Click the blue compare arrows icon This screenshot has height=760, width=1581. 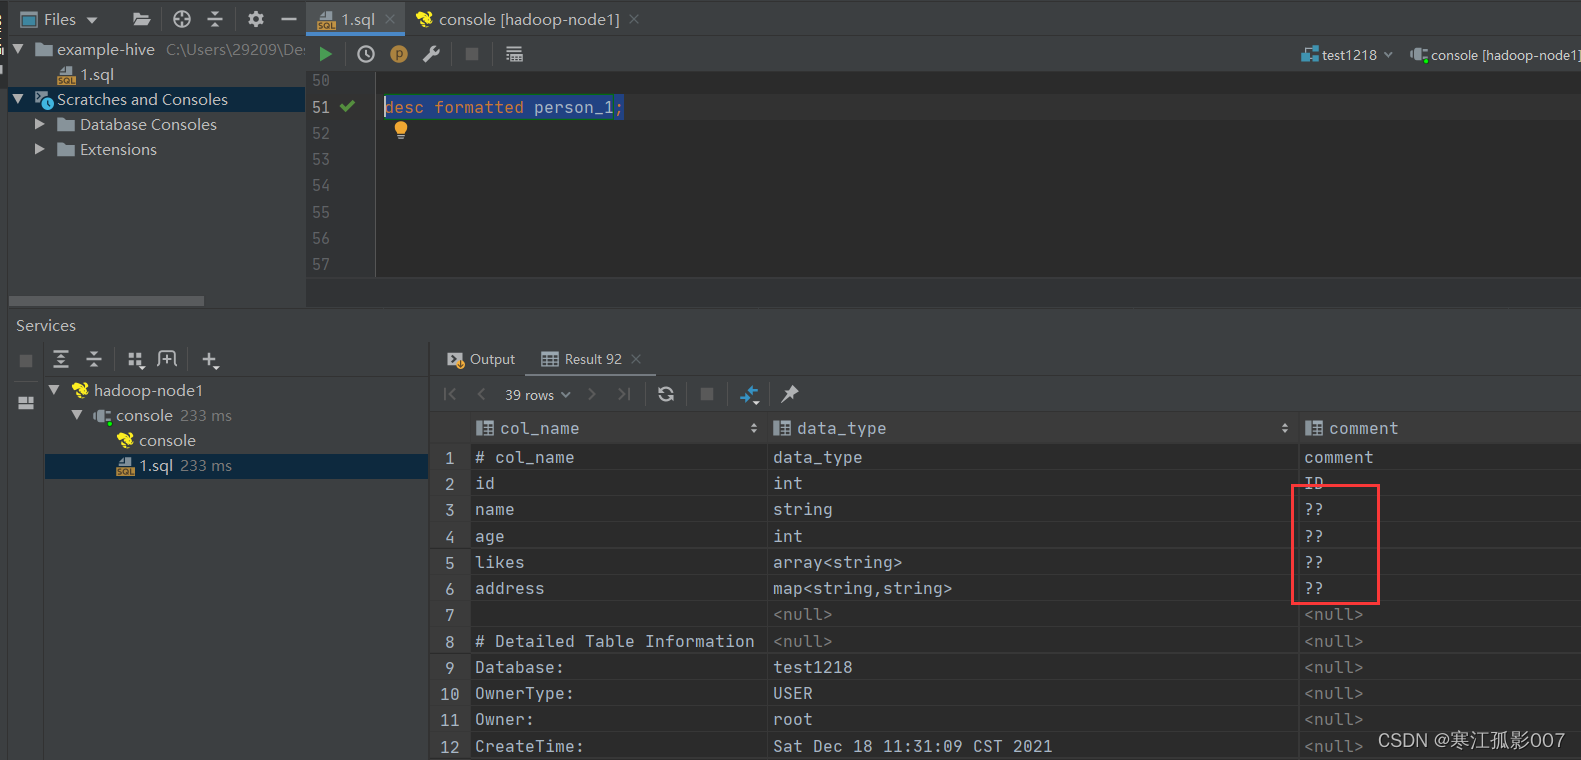tap(749, 395)
